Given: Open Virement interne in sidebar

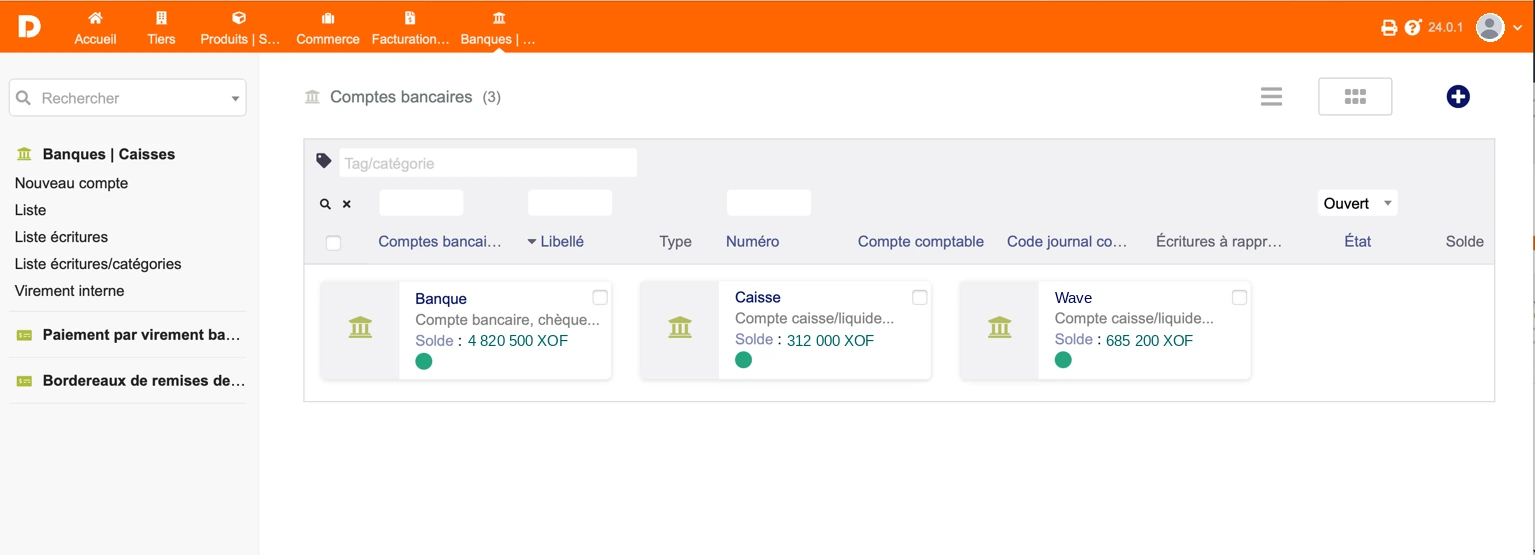Looking at the screenshot, I should click(69, 291).
